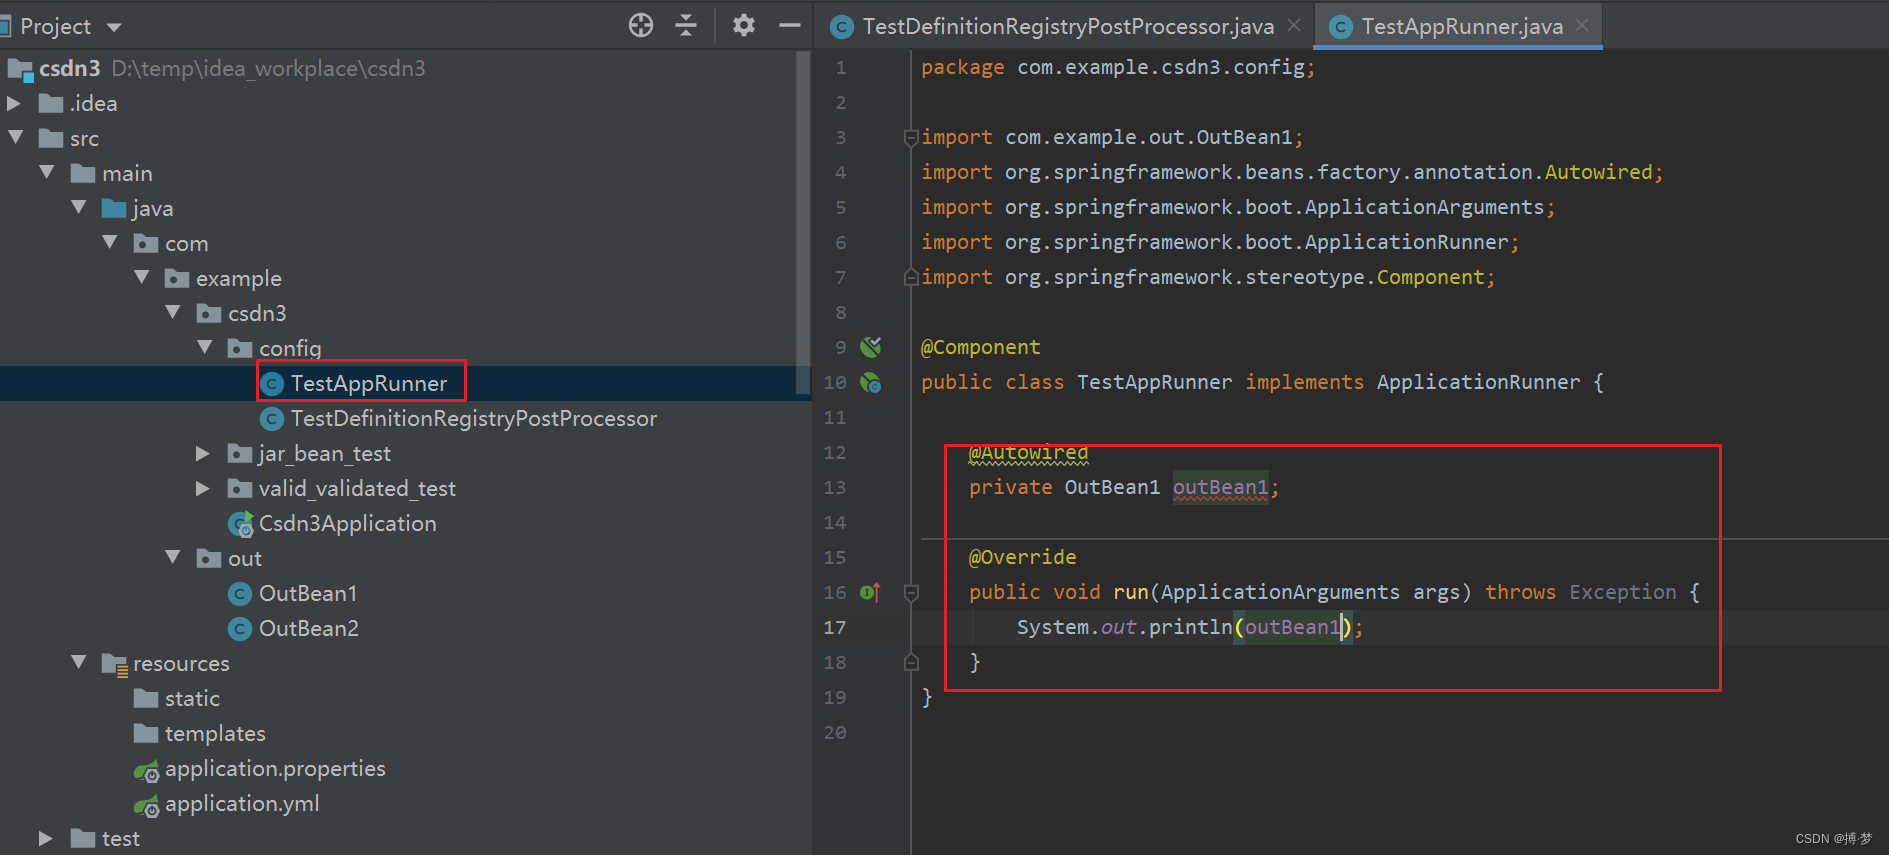Expand the jar_bean_test package
Image resolution: width=1889 pixels, height=855 pixels.
coord(203,453)
